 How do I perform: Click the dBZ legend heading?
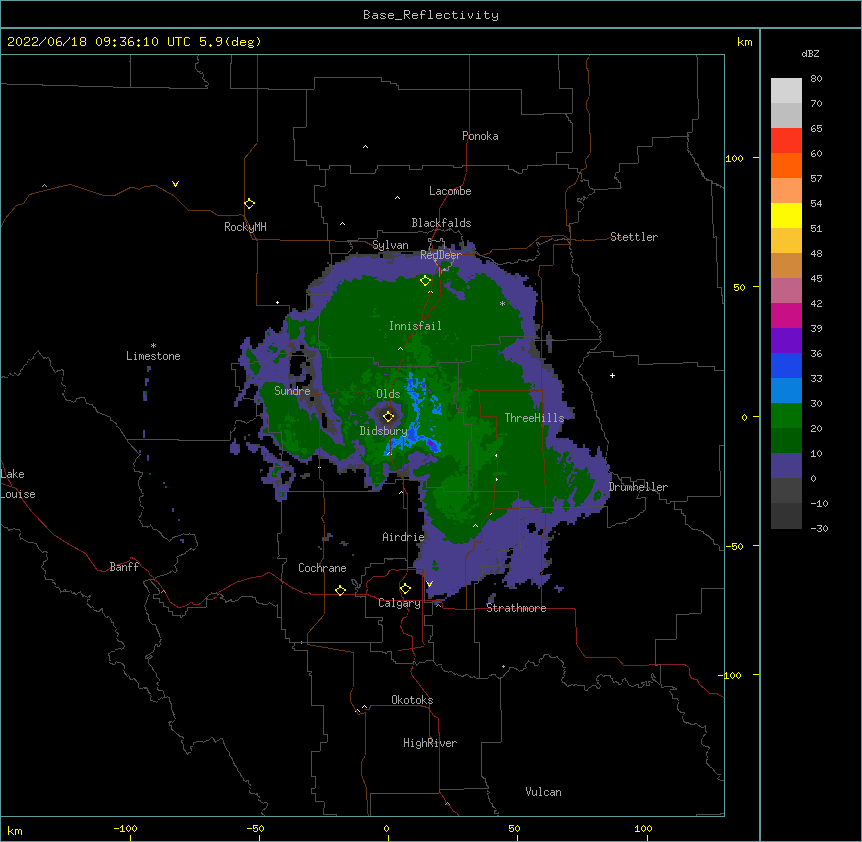click(810, 54)
